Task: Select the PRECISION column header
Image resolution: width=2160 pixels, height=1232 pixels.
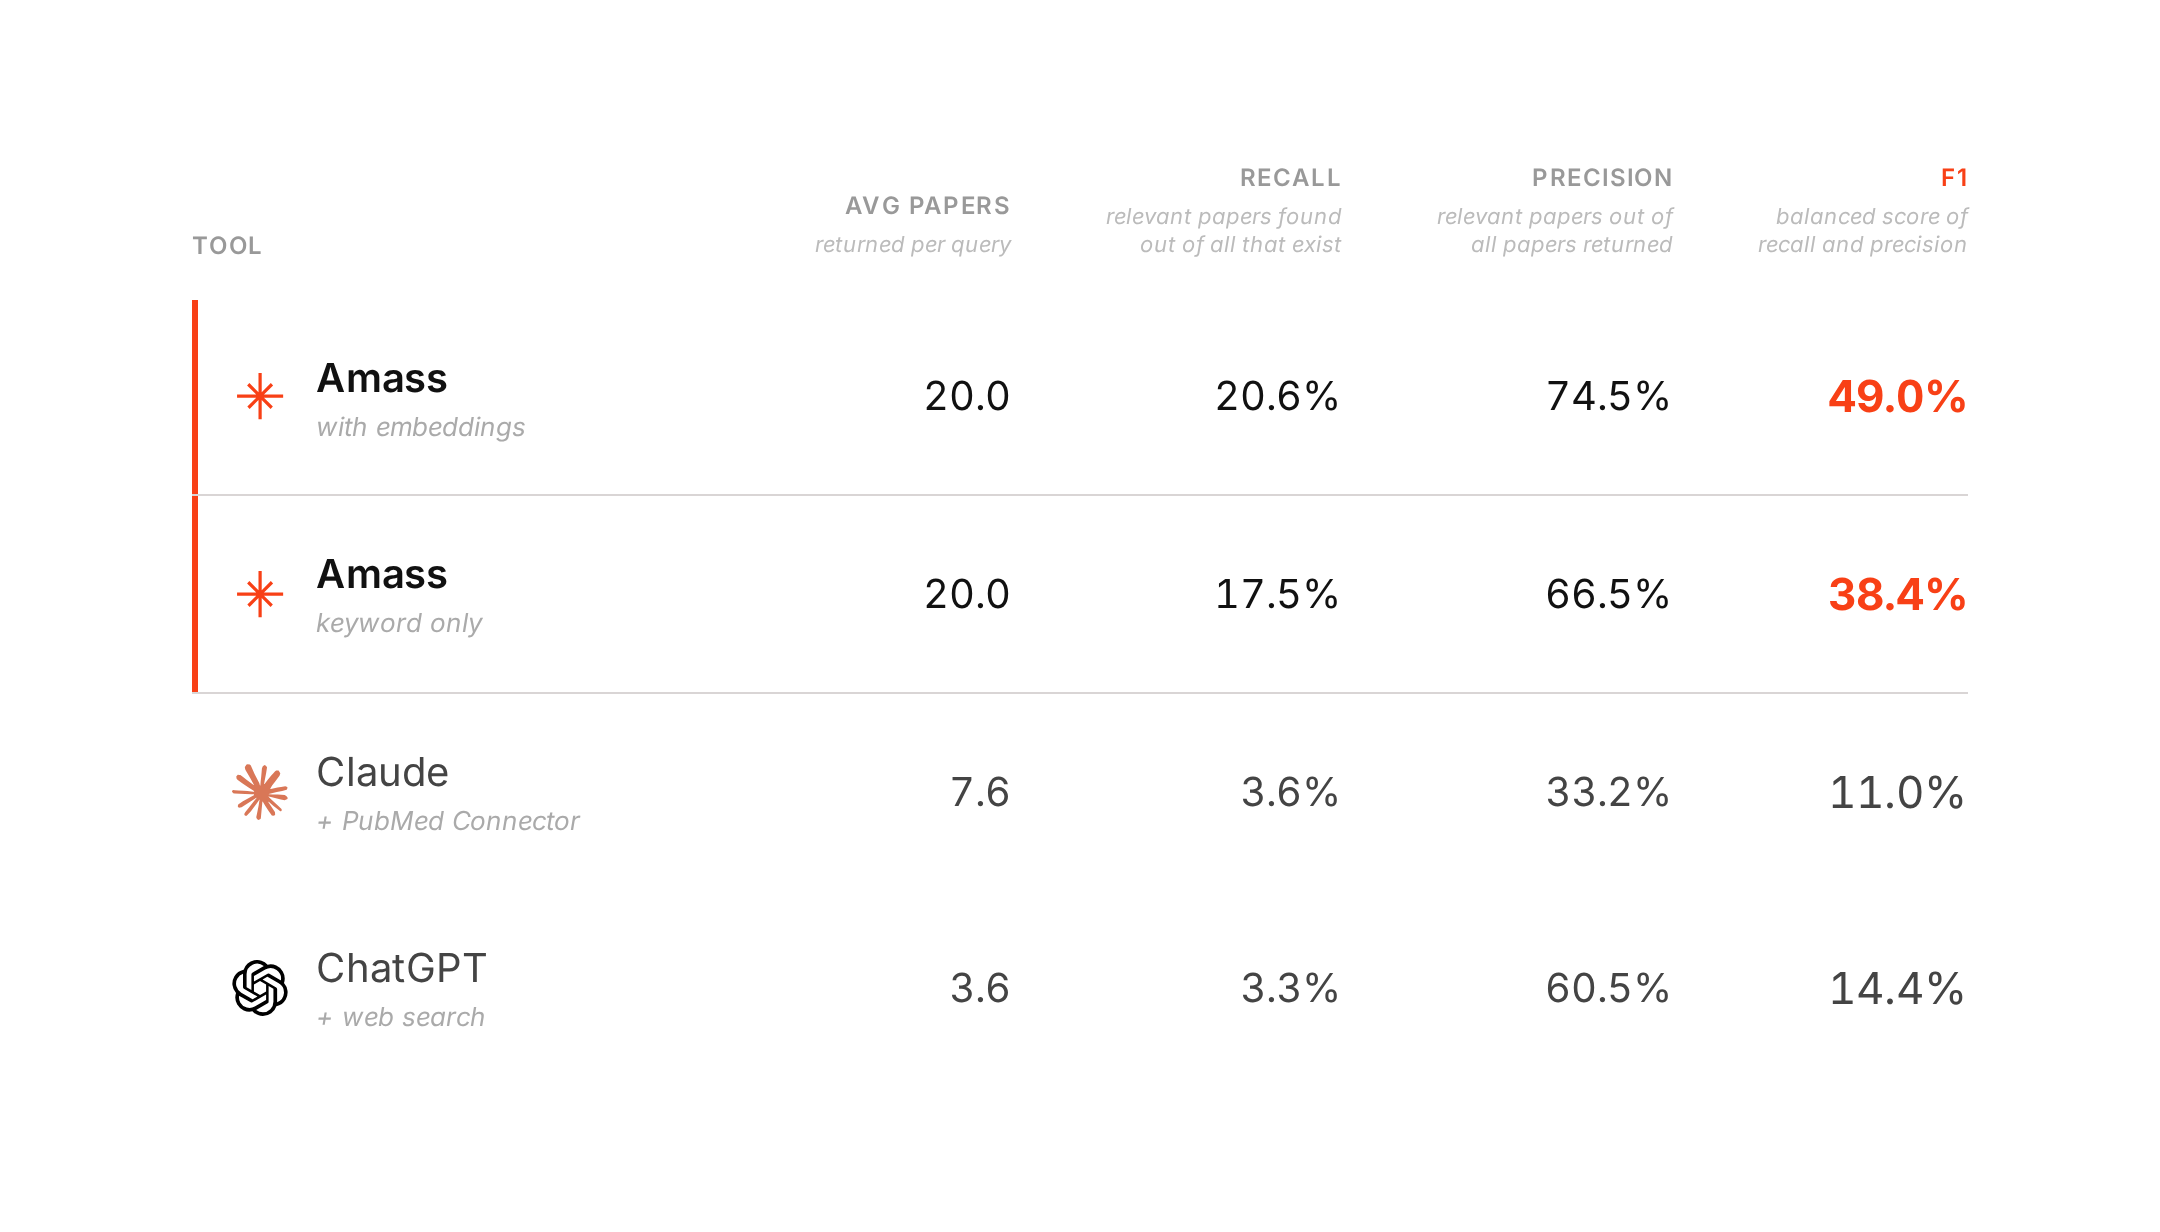Action: pos(1602,178)
